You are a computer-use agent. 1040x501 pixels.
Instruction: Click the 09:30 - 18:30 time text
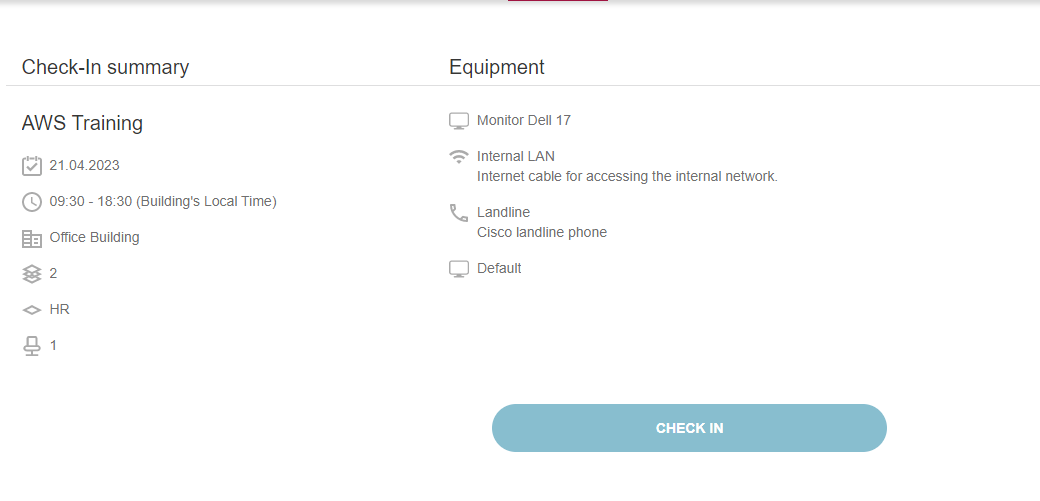click(x=163, y=201)
